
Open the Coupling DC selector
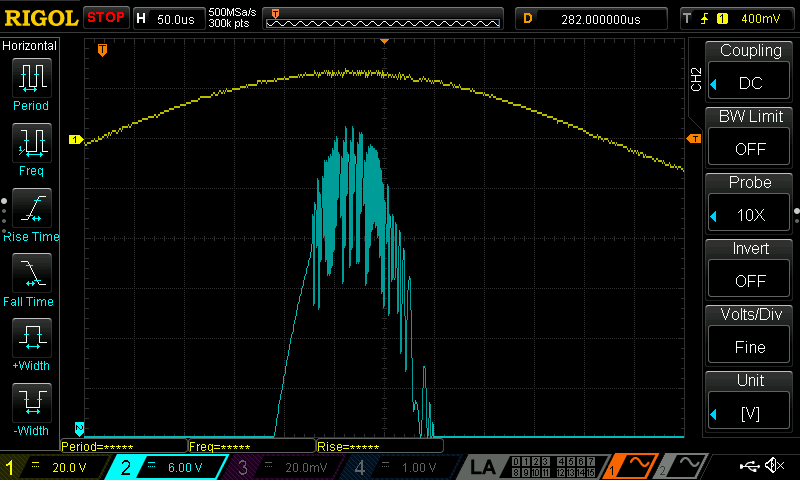pyautogui.click(x=749, y=83)
